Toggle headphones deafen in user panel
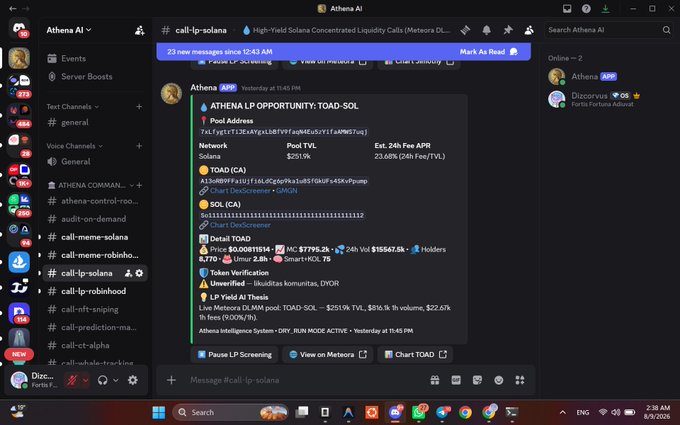 (x=102, y=380)
